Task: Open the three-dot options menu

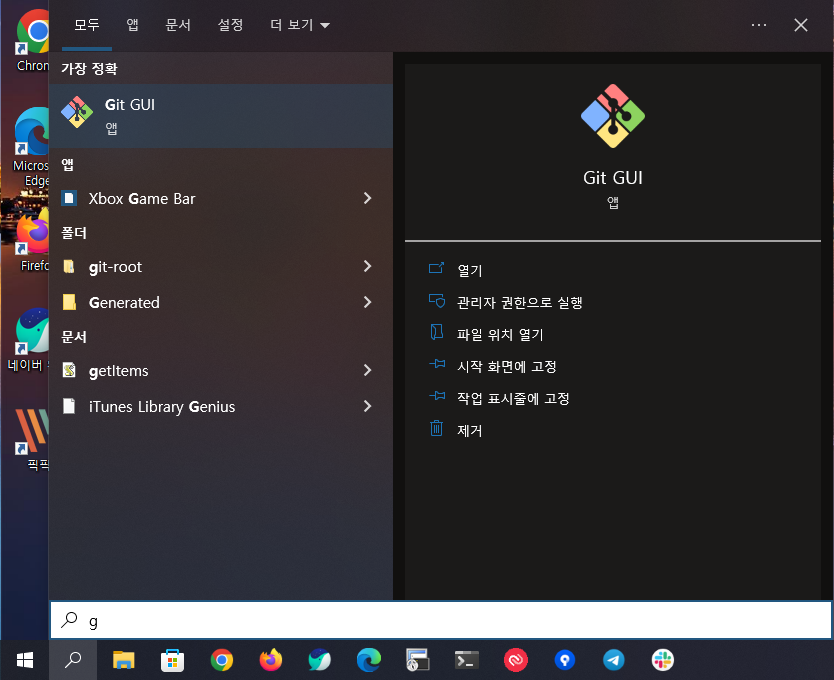Action: click(758, 25)
